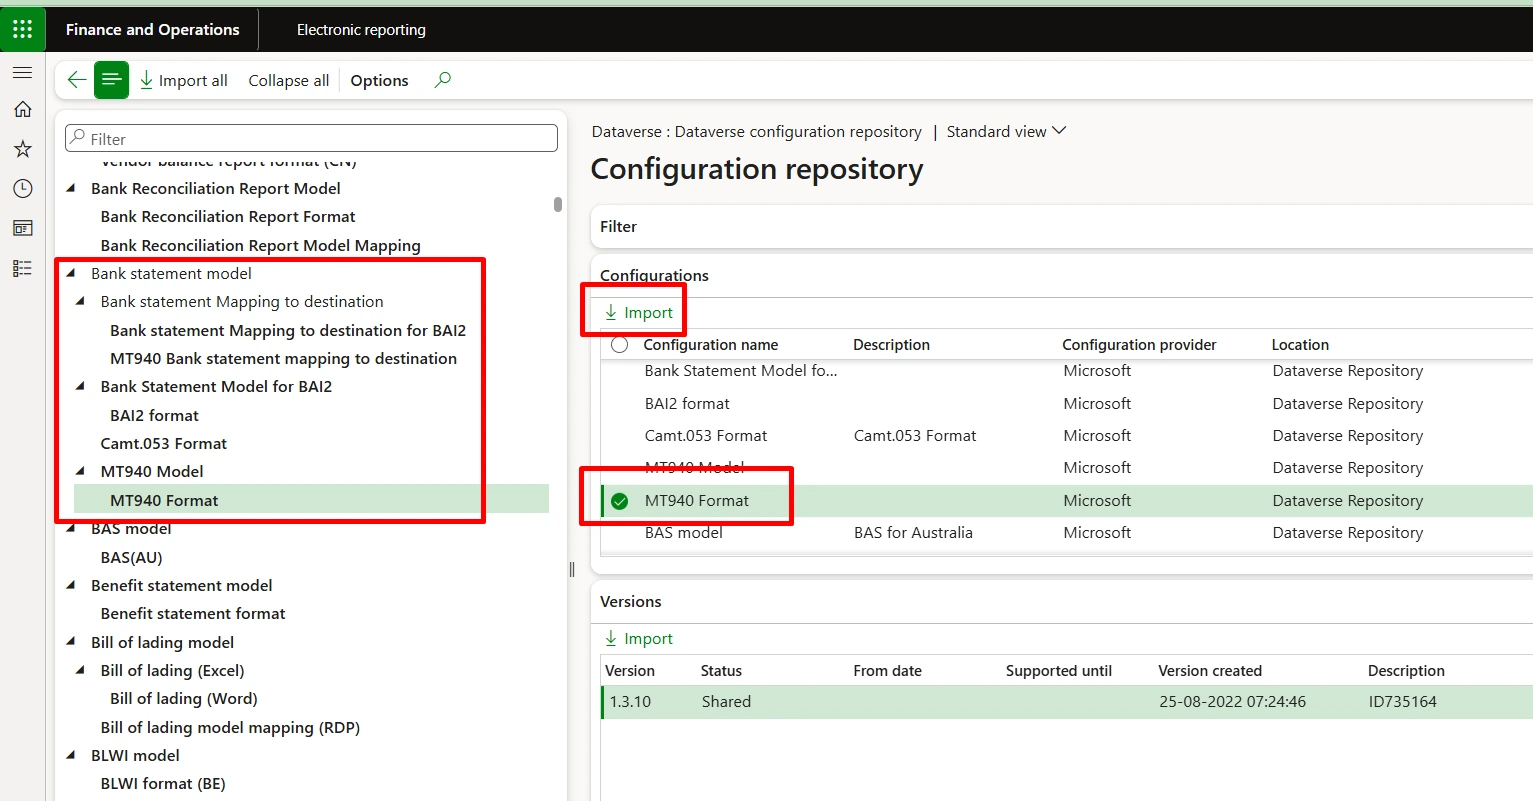
Task: Open Recent clock icon in sidebar
Action: (x=22, y=188)
